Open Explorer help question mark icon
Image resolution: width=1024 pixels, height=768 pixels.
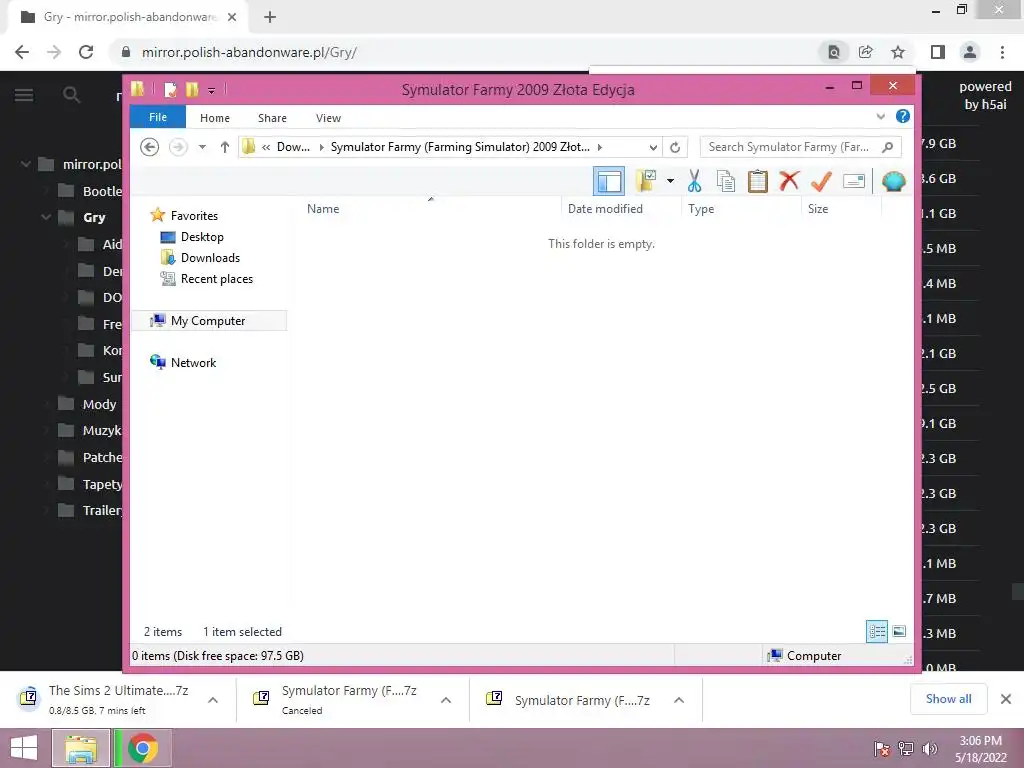tap(903, 116)
